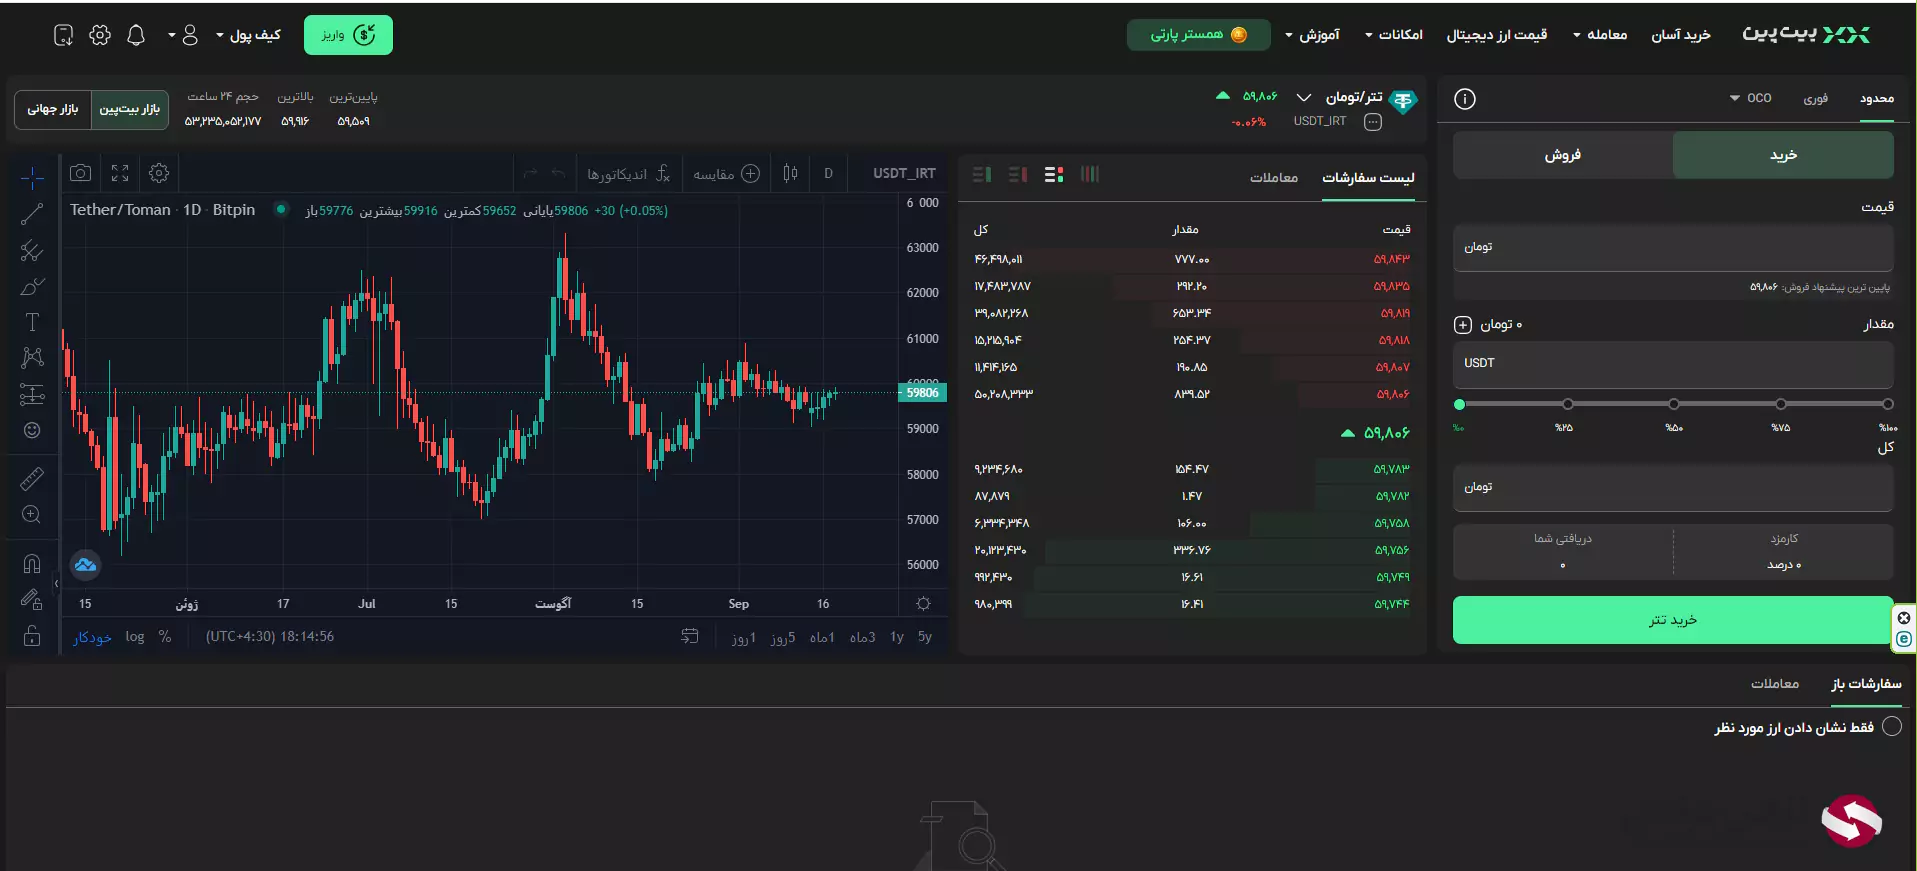The image size is (1917, 871).
Task: Open the notifications bell
Action: [x=136, y=36]
